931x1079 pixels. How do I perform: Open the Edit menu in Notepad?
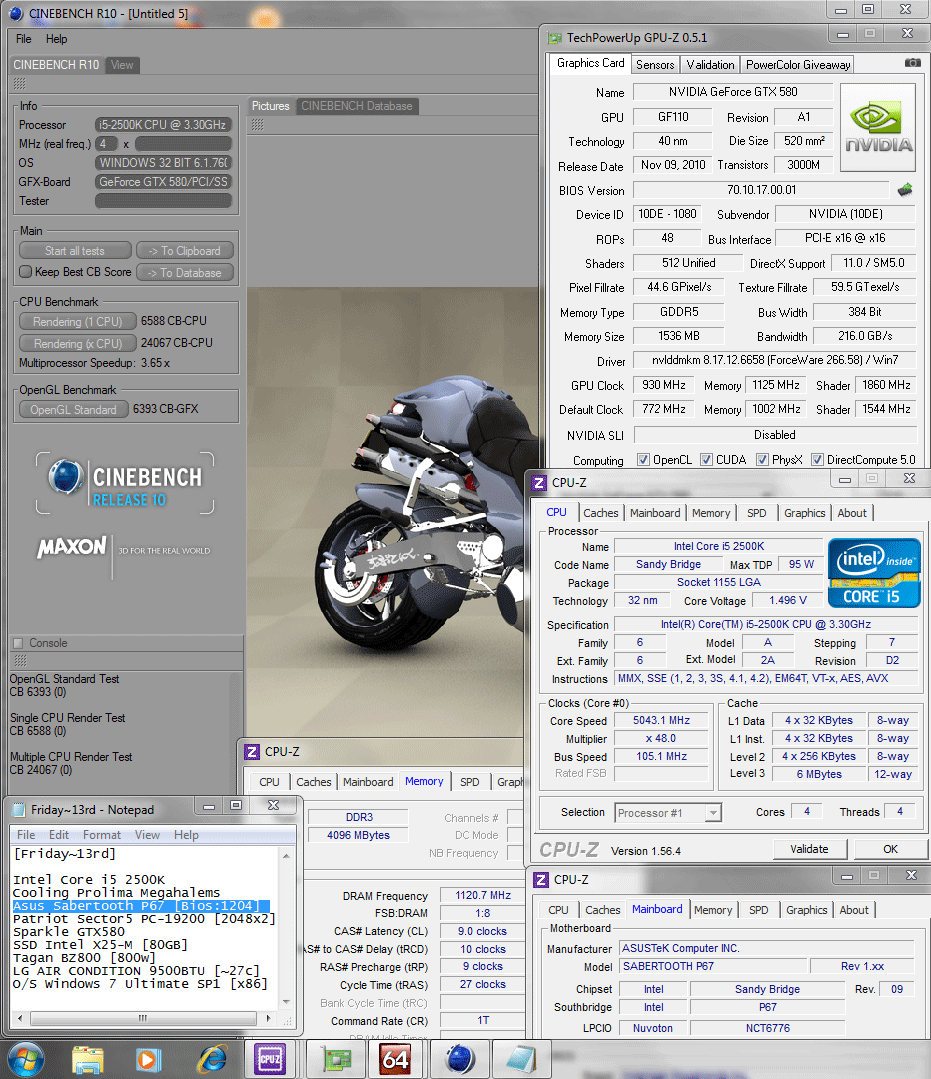pyautogui.click(x=58, y=835)
